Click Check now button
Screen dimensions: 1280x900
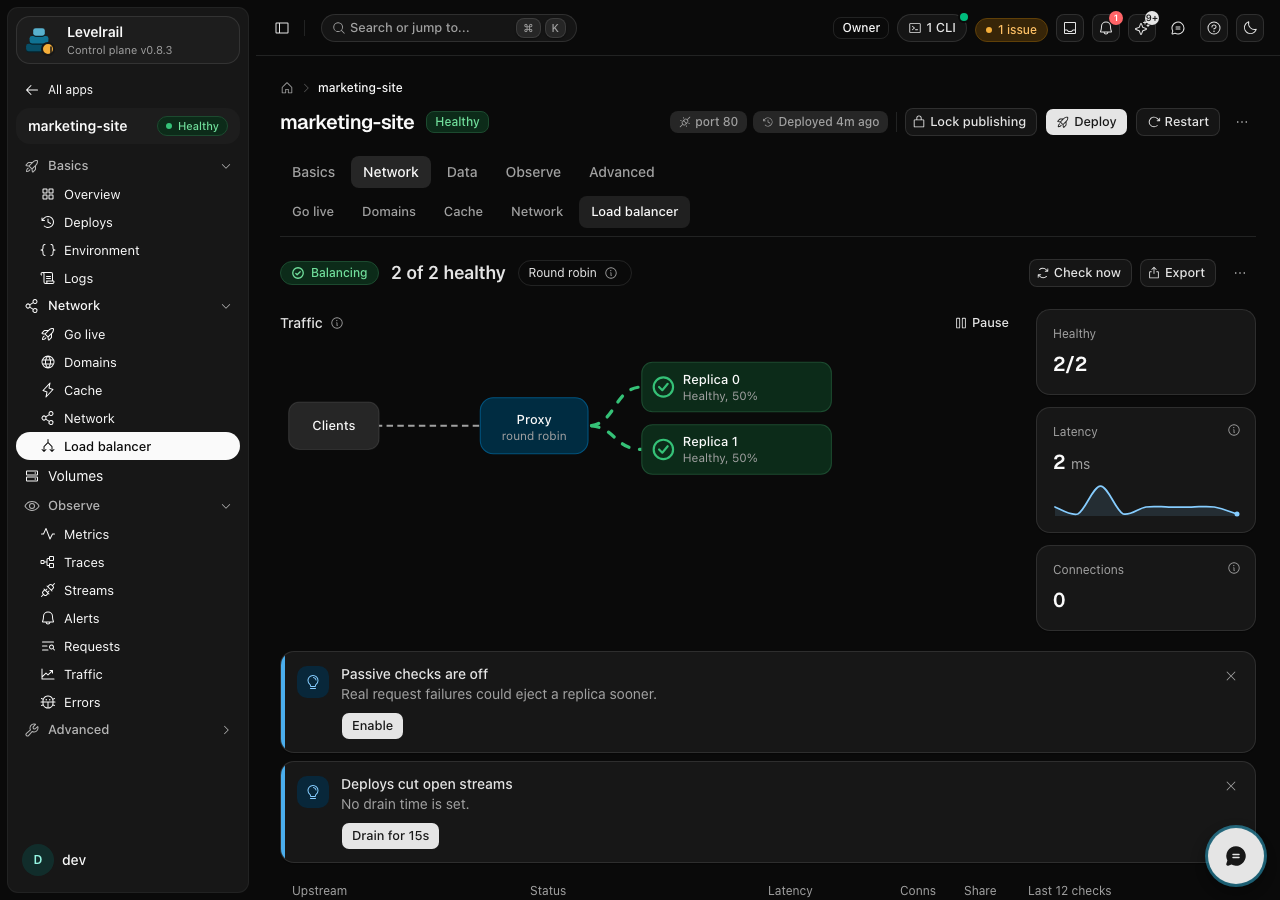[x=1080, y=273]
